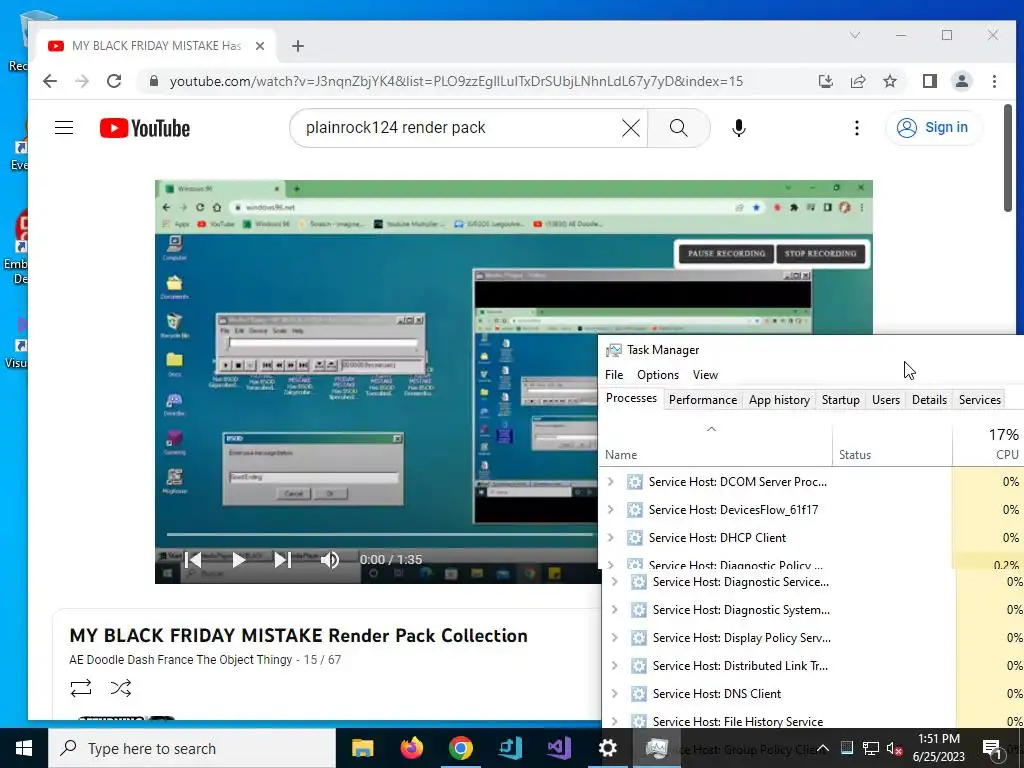Click the video progress bar

pos(382,534)
